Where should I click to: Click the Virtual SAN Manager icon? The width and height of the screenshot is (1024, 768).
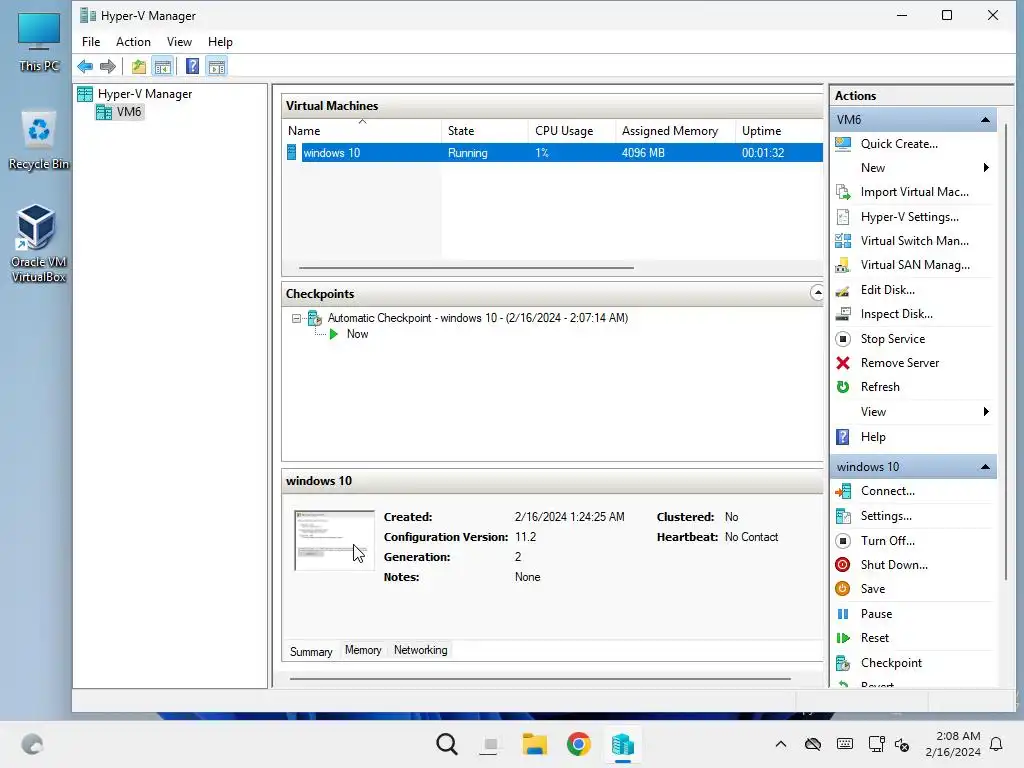843,265
